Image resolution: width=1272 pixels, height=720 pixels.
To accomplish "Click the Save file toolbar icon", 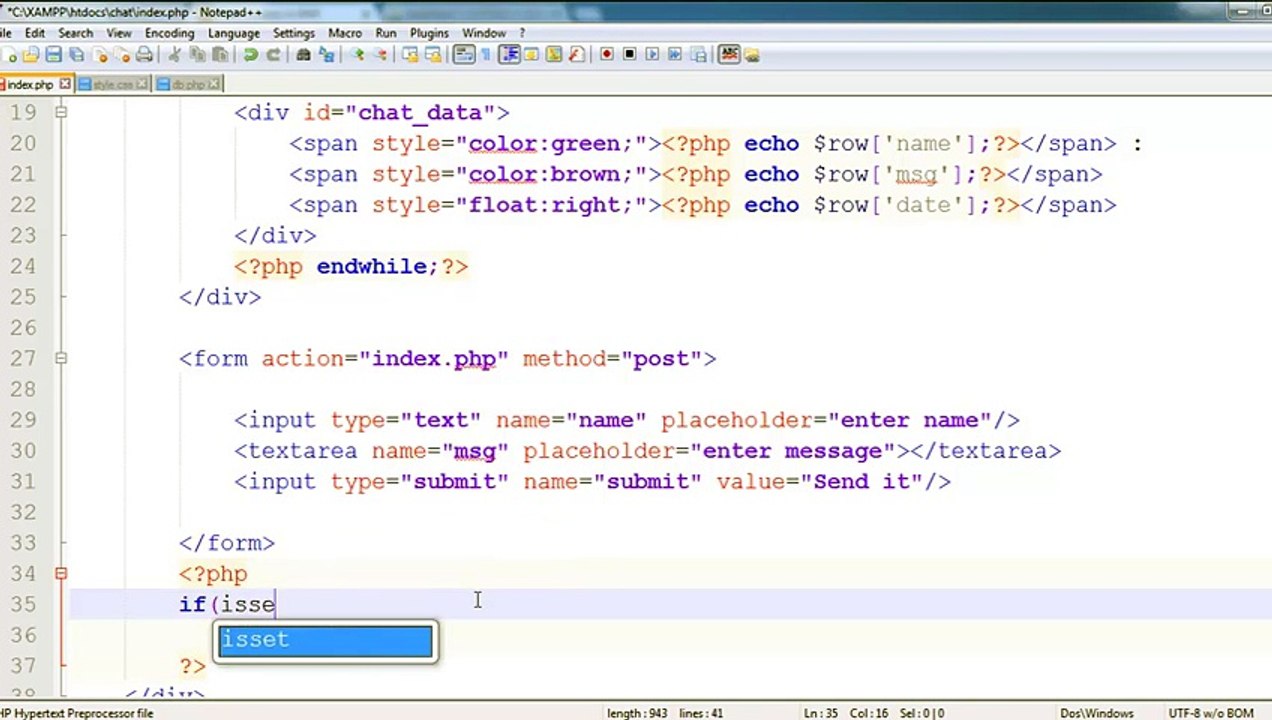I will tap(54, 55).
